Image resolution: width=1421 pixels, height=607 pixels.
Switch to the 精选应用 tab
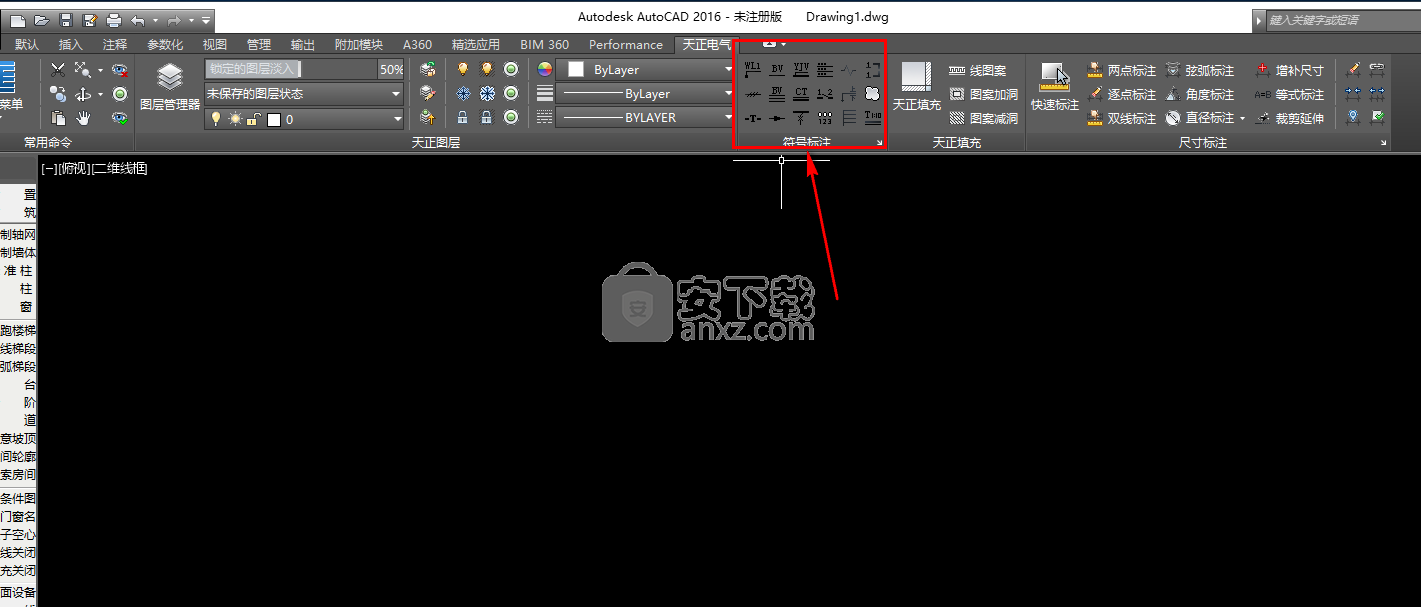476,45
